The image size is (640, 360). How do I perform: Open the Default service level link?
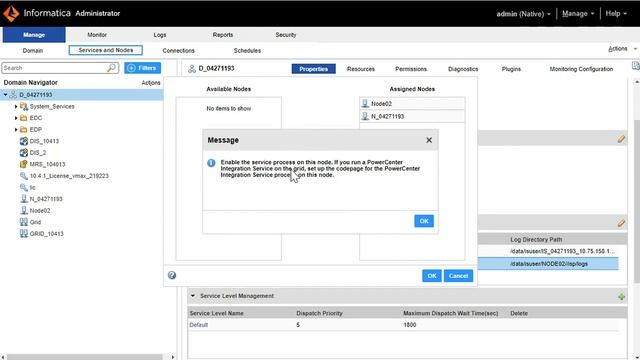click(198, 325)
